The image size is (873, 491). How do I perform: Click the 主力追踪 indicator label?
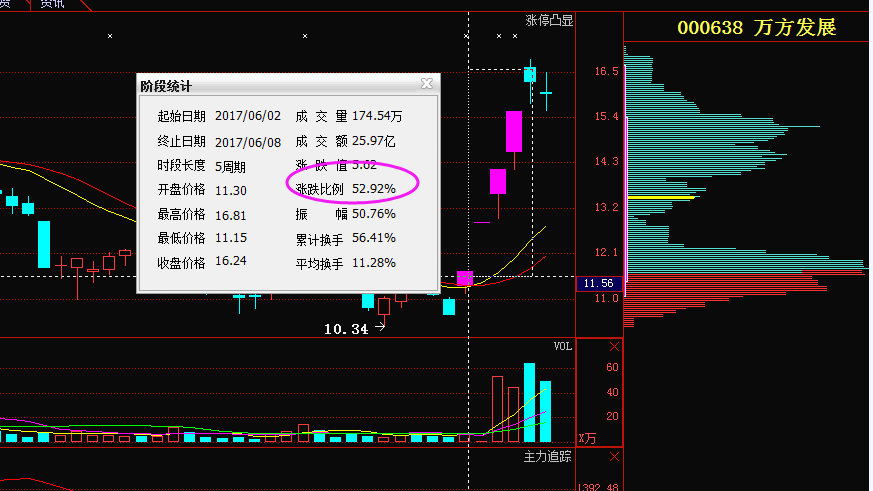tap(548, 457)
